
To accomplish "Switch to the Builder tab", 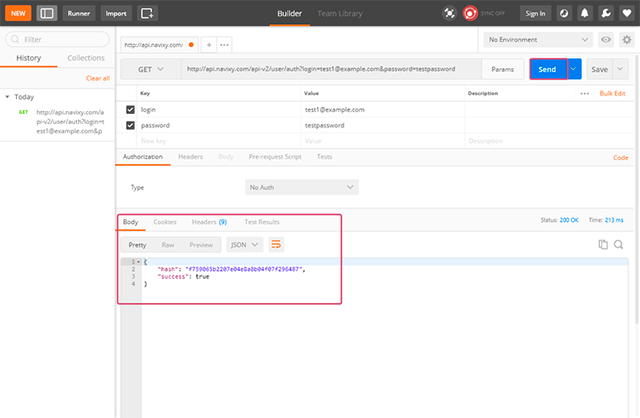I will point(289,13).
